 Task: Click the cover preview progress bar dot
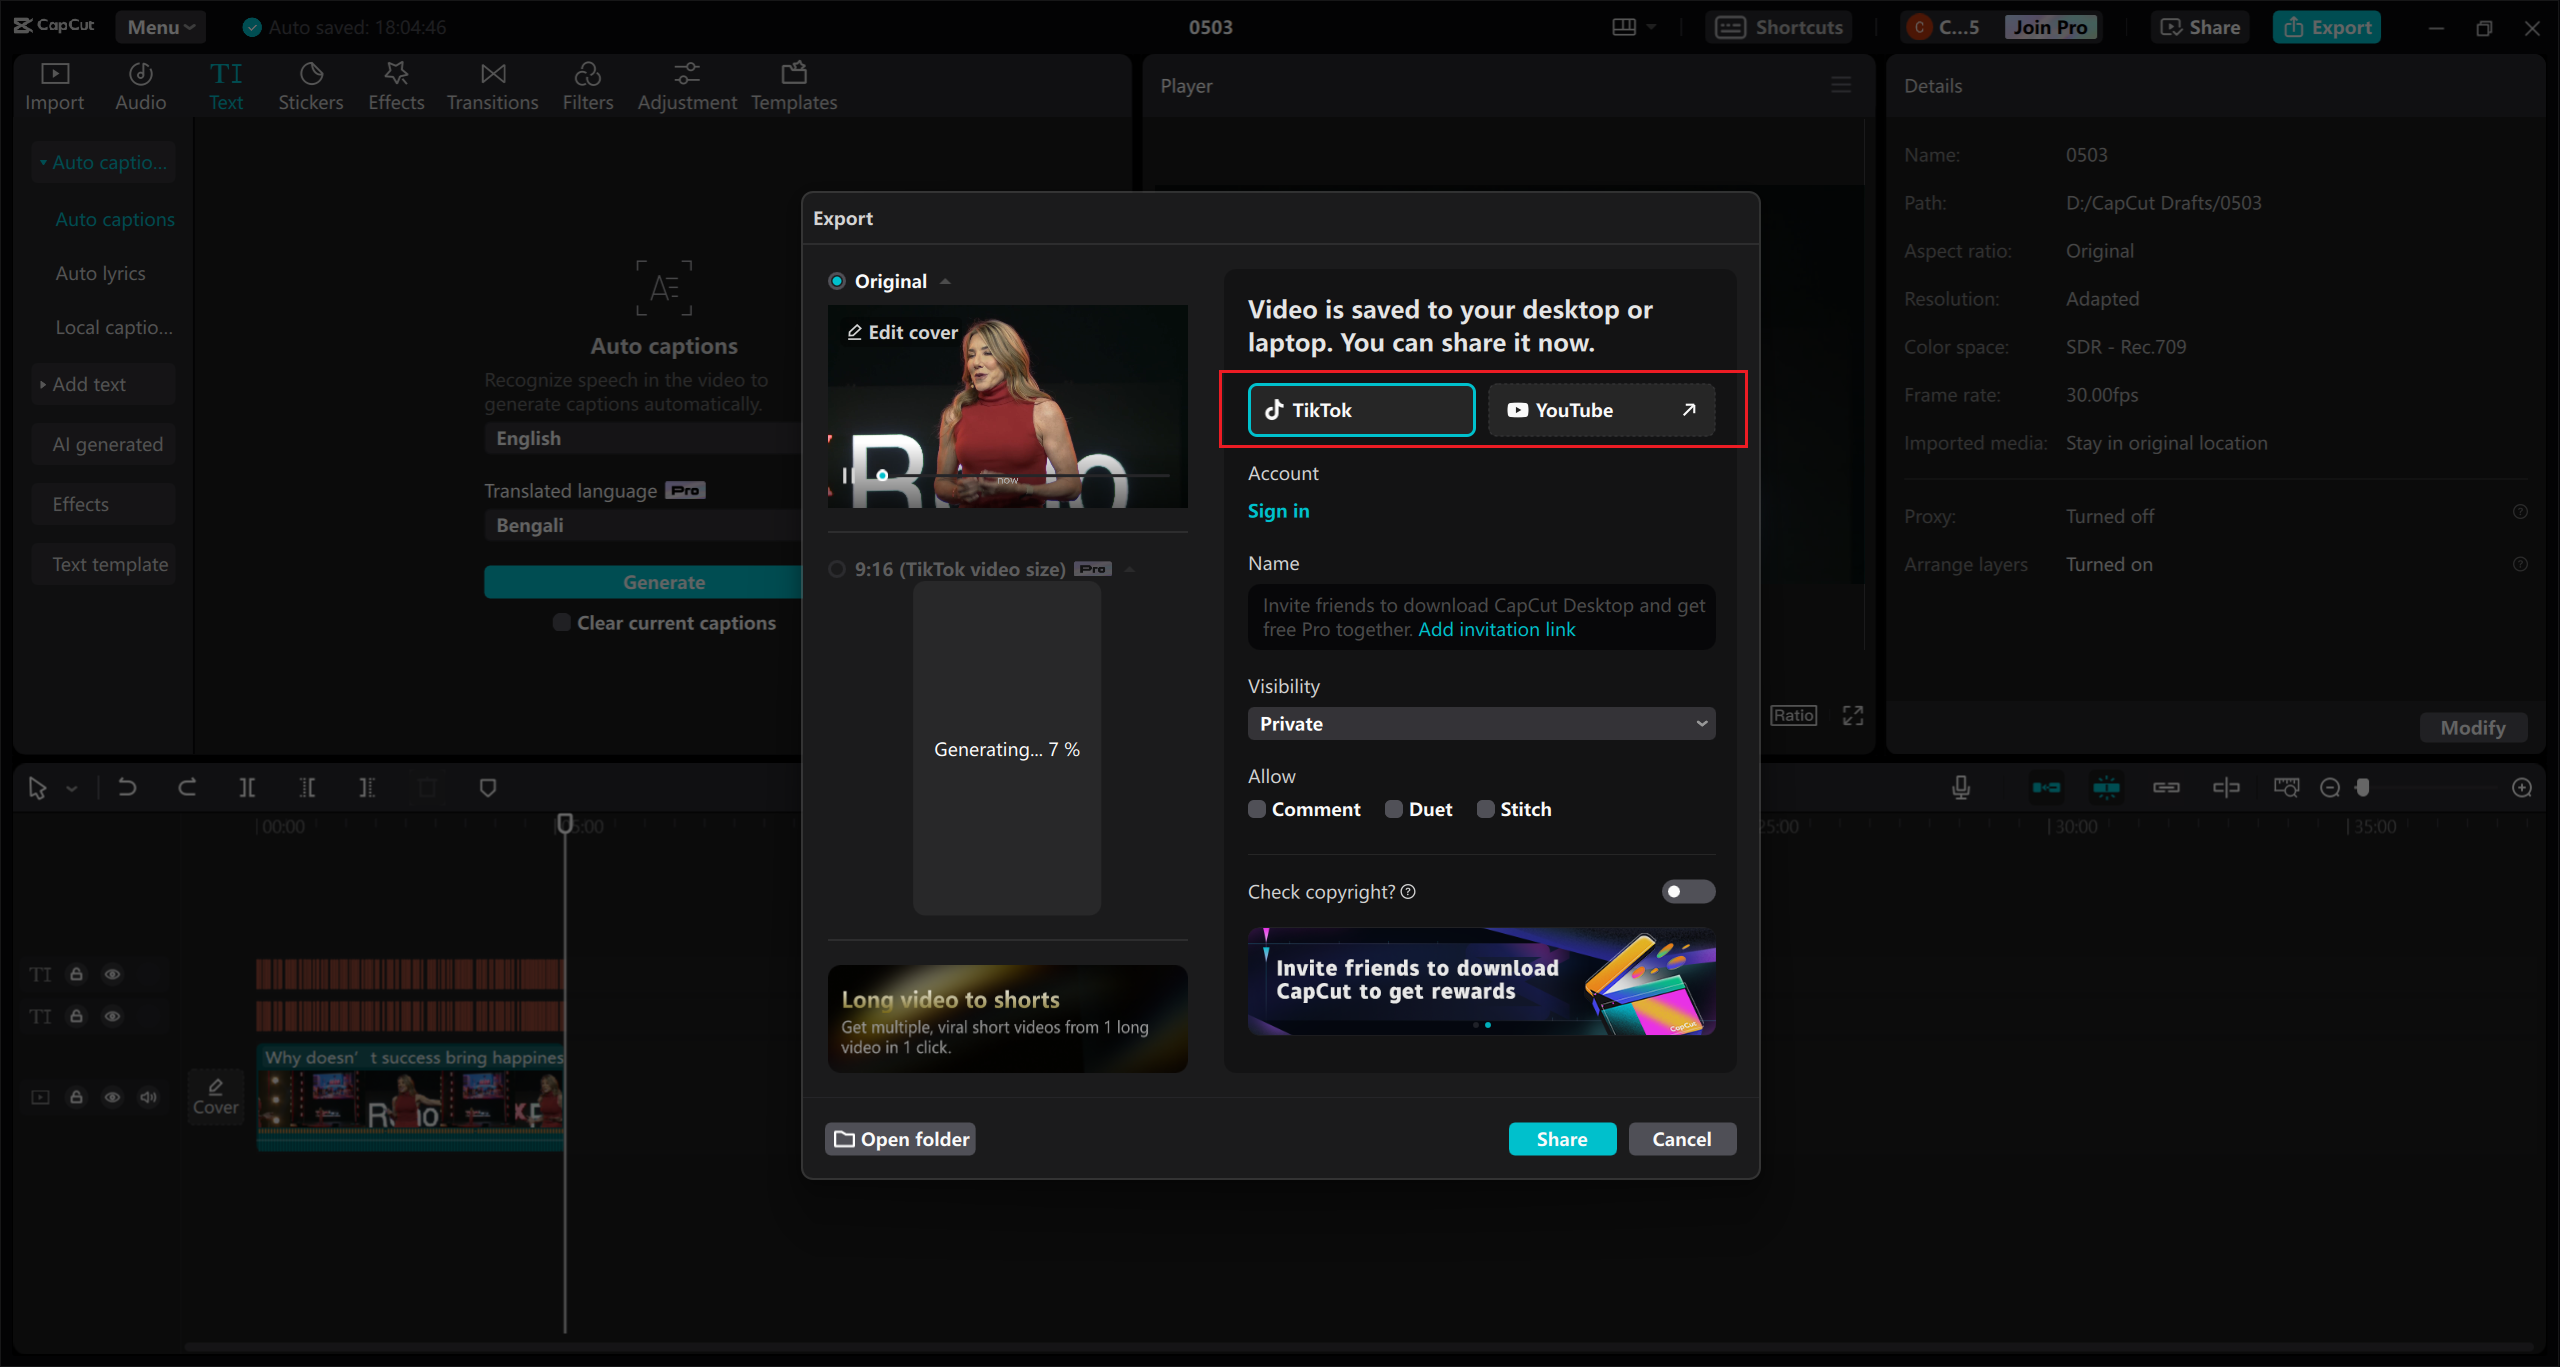tap(882, 476)
